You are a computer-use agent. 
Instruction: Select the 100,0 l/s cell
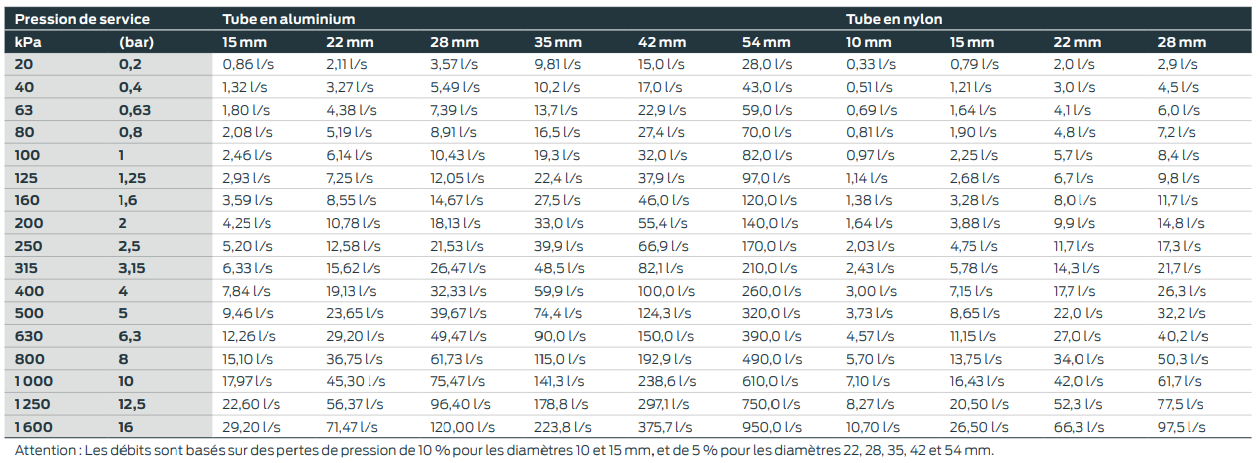[663, 290]
